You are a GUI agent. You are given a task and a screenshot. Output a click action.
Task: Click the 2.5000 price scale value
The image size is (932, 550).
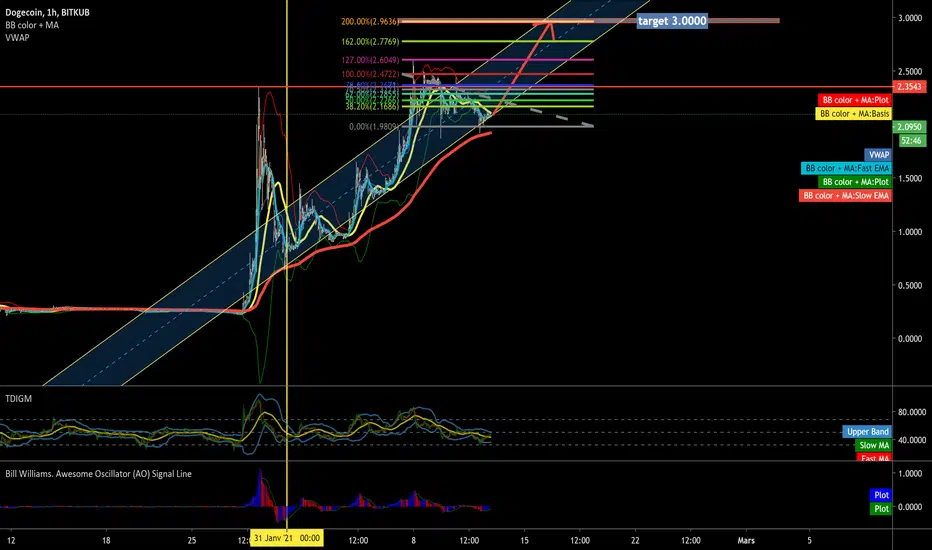click(x=910, y=71)
